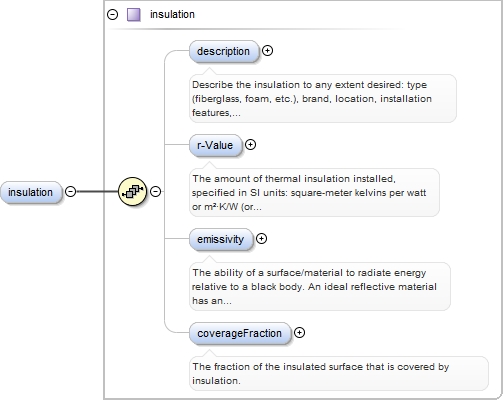Select the root insulation element node
504x401 pixels.
click(x=31, y=192)
